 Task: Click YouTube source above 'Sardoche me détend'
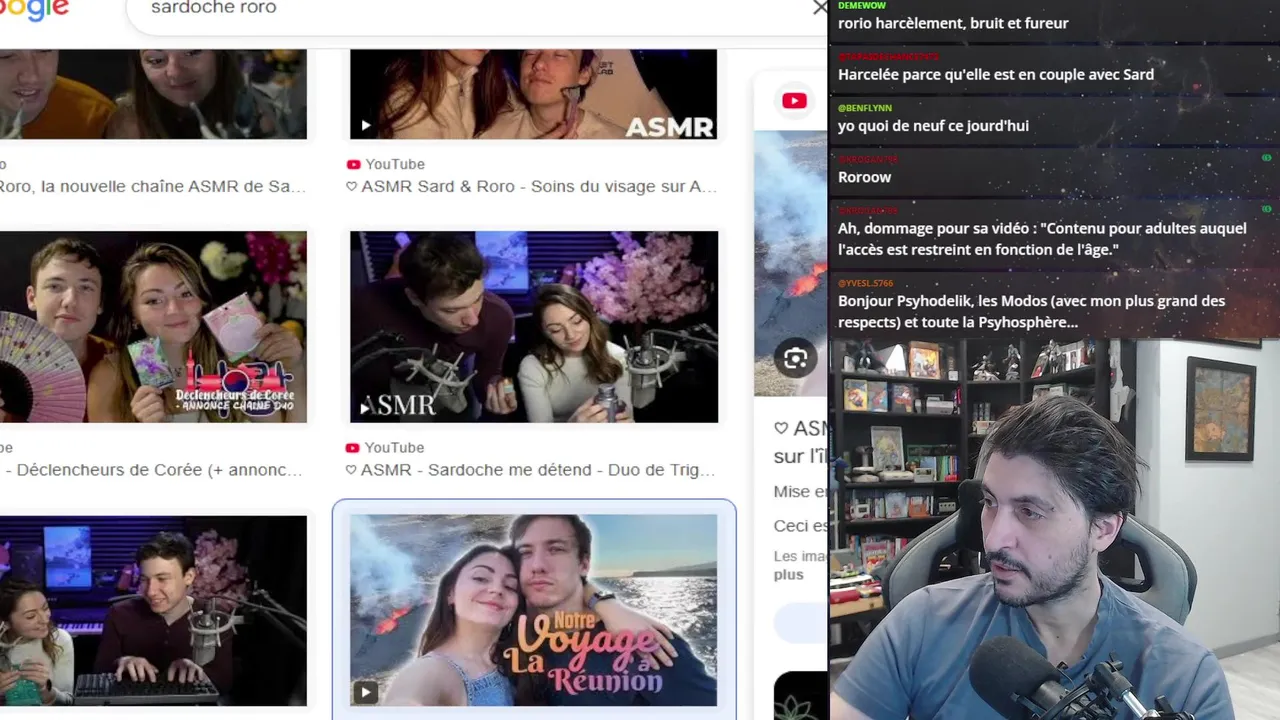click(x=395, y=447)
